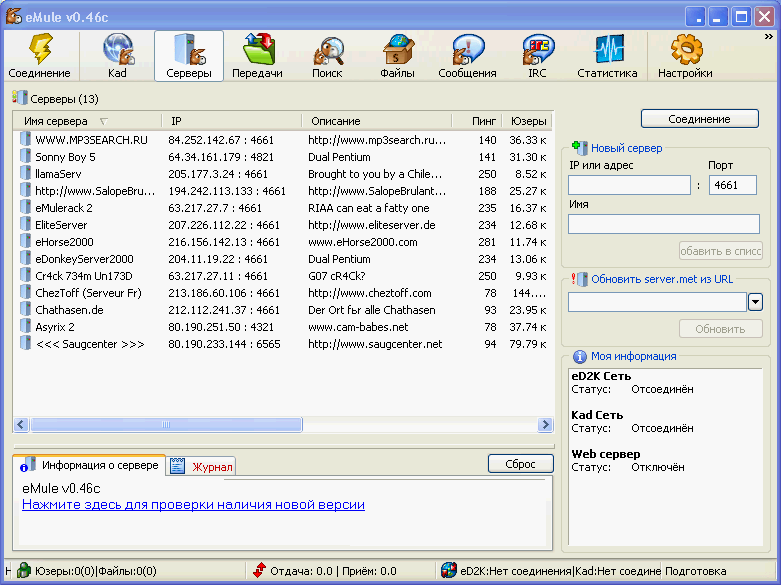Click the server icon of eHorse2000

point(25,241)
